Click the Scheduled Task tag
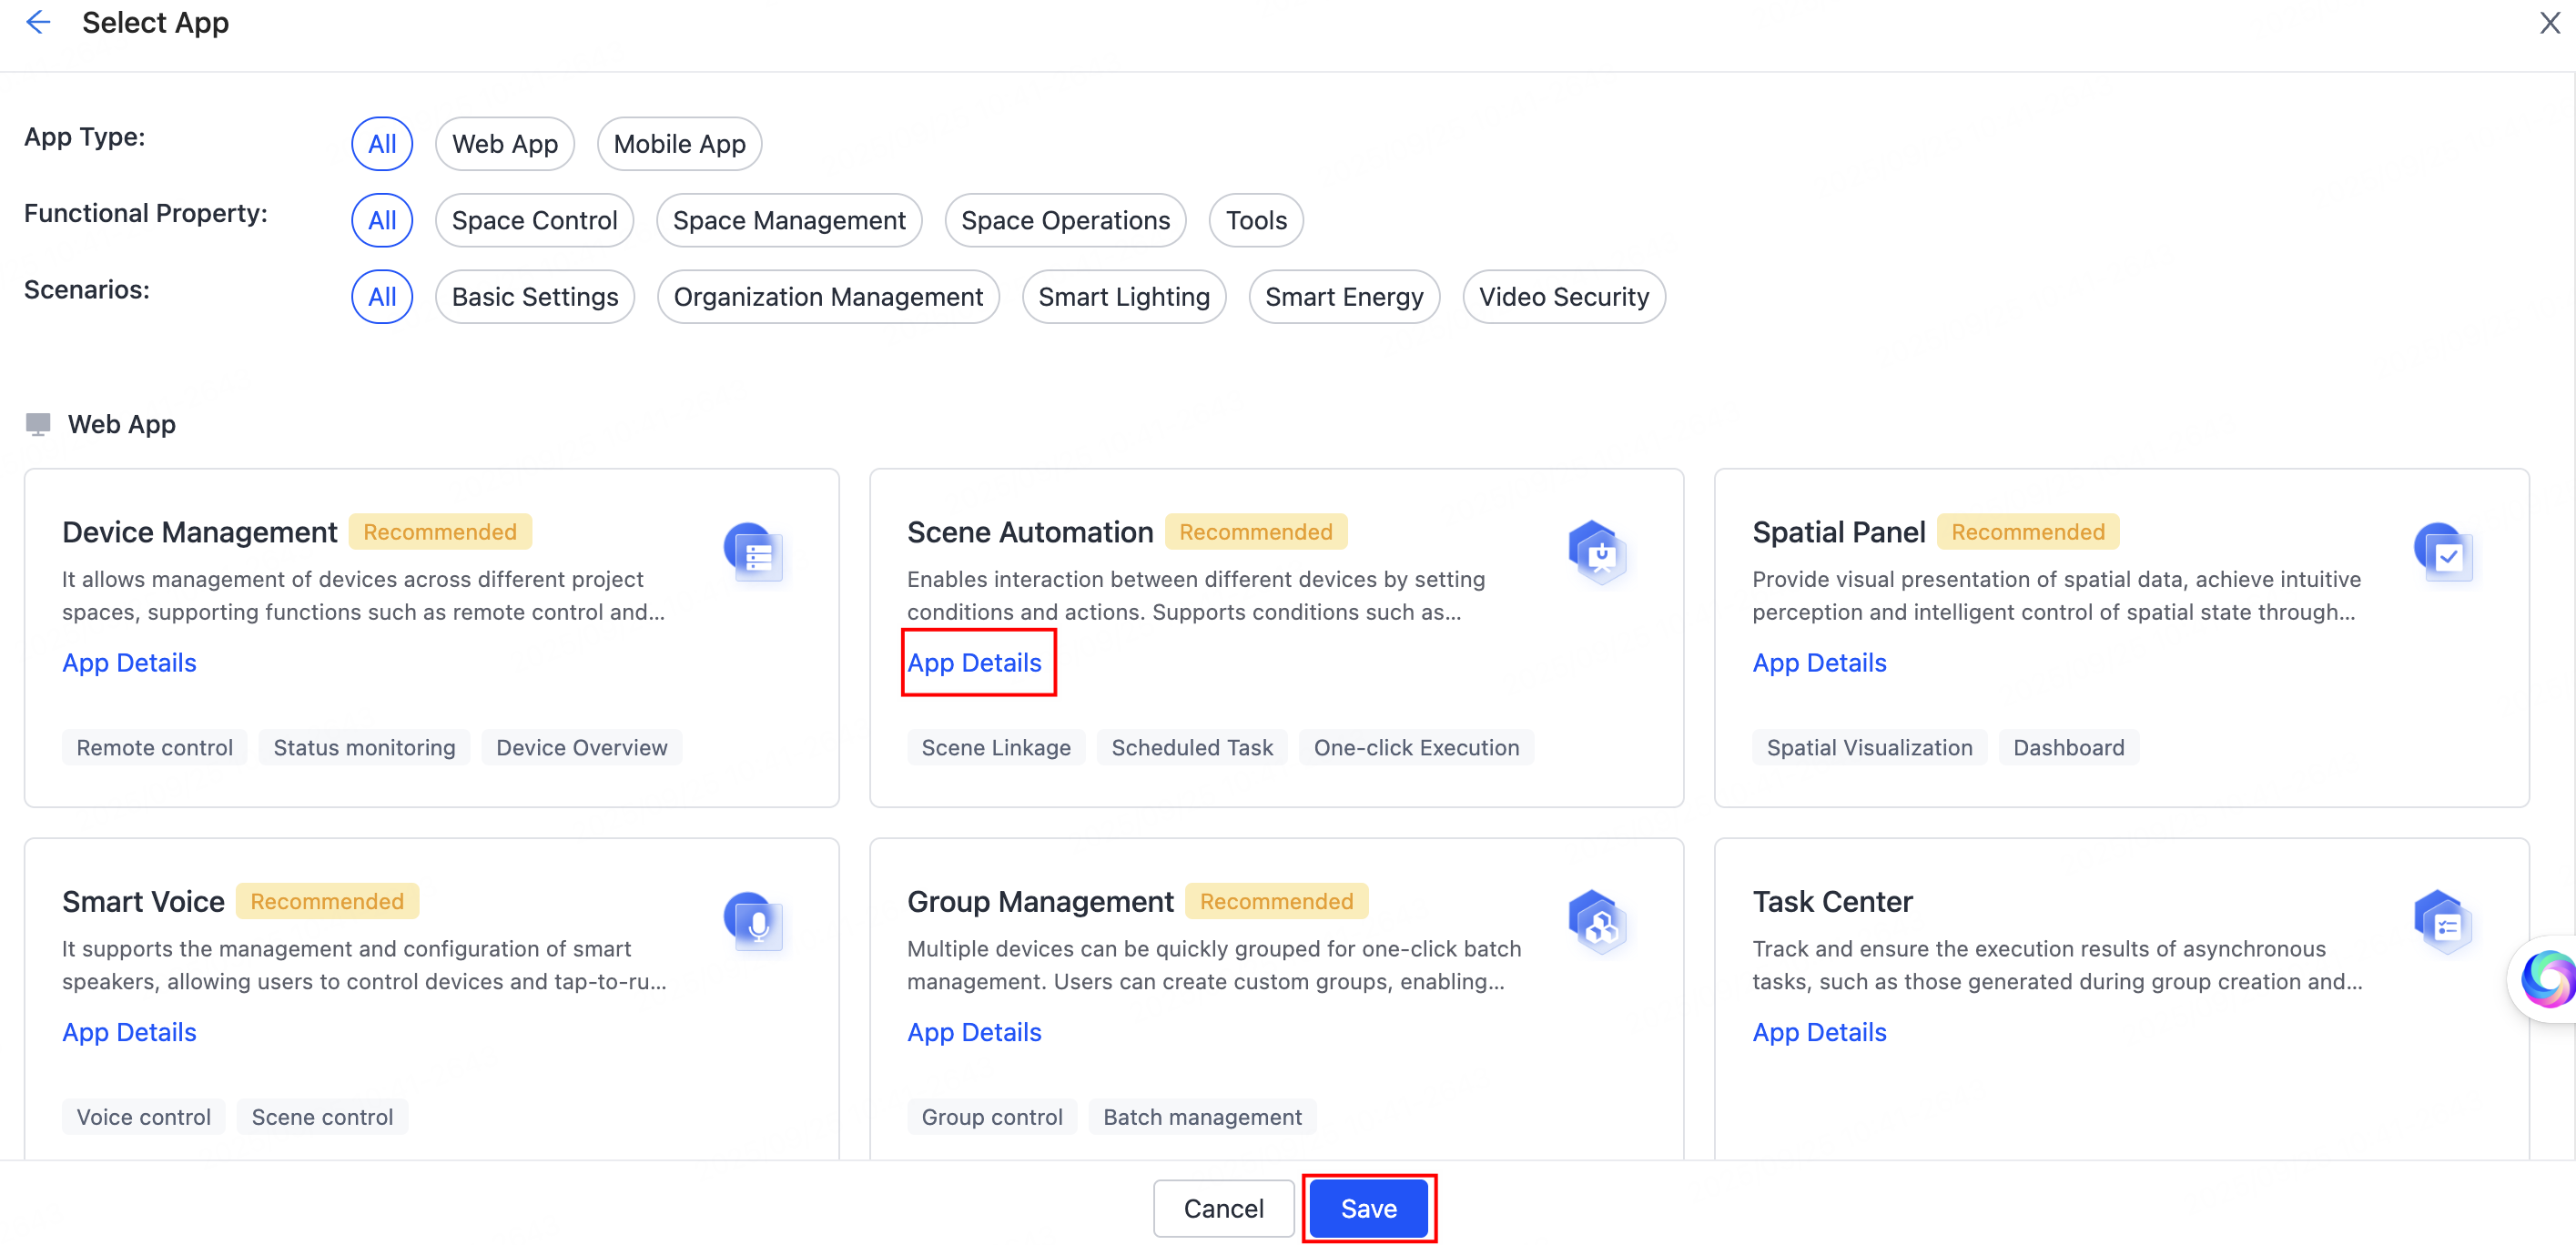 pyautogui.click(x=1192, y=747)
